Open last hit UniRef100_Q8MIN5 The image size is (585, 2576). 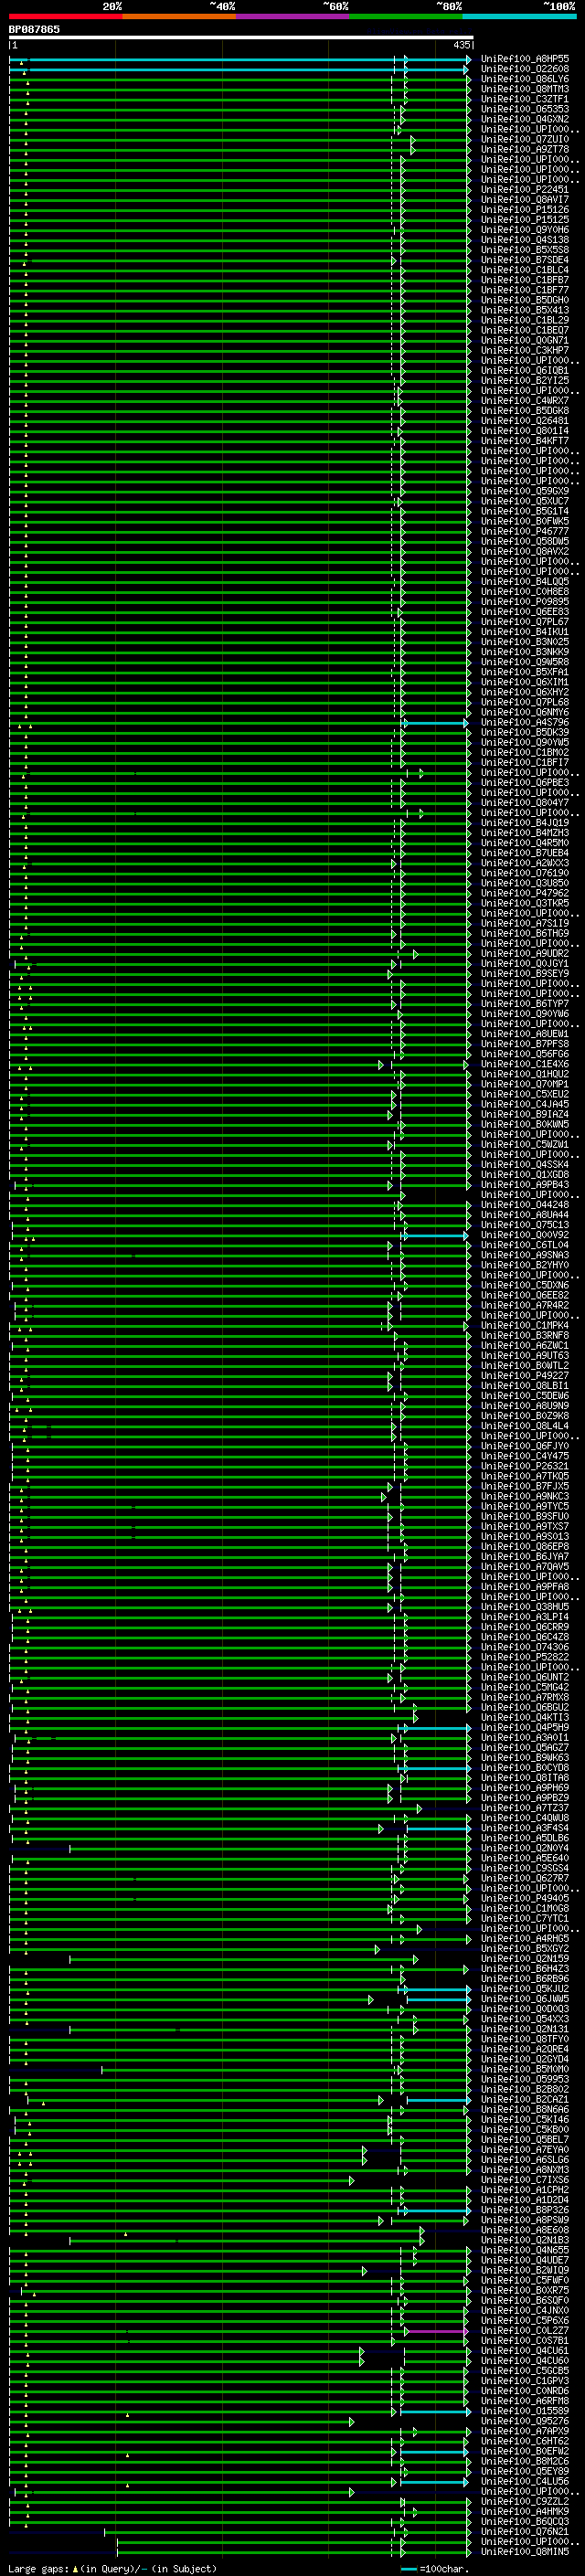click(x=524, y=2551)
